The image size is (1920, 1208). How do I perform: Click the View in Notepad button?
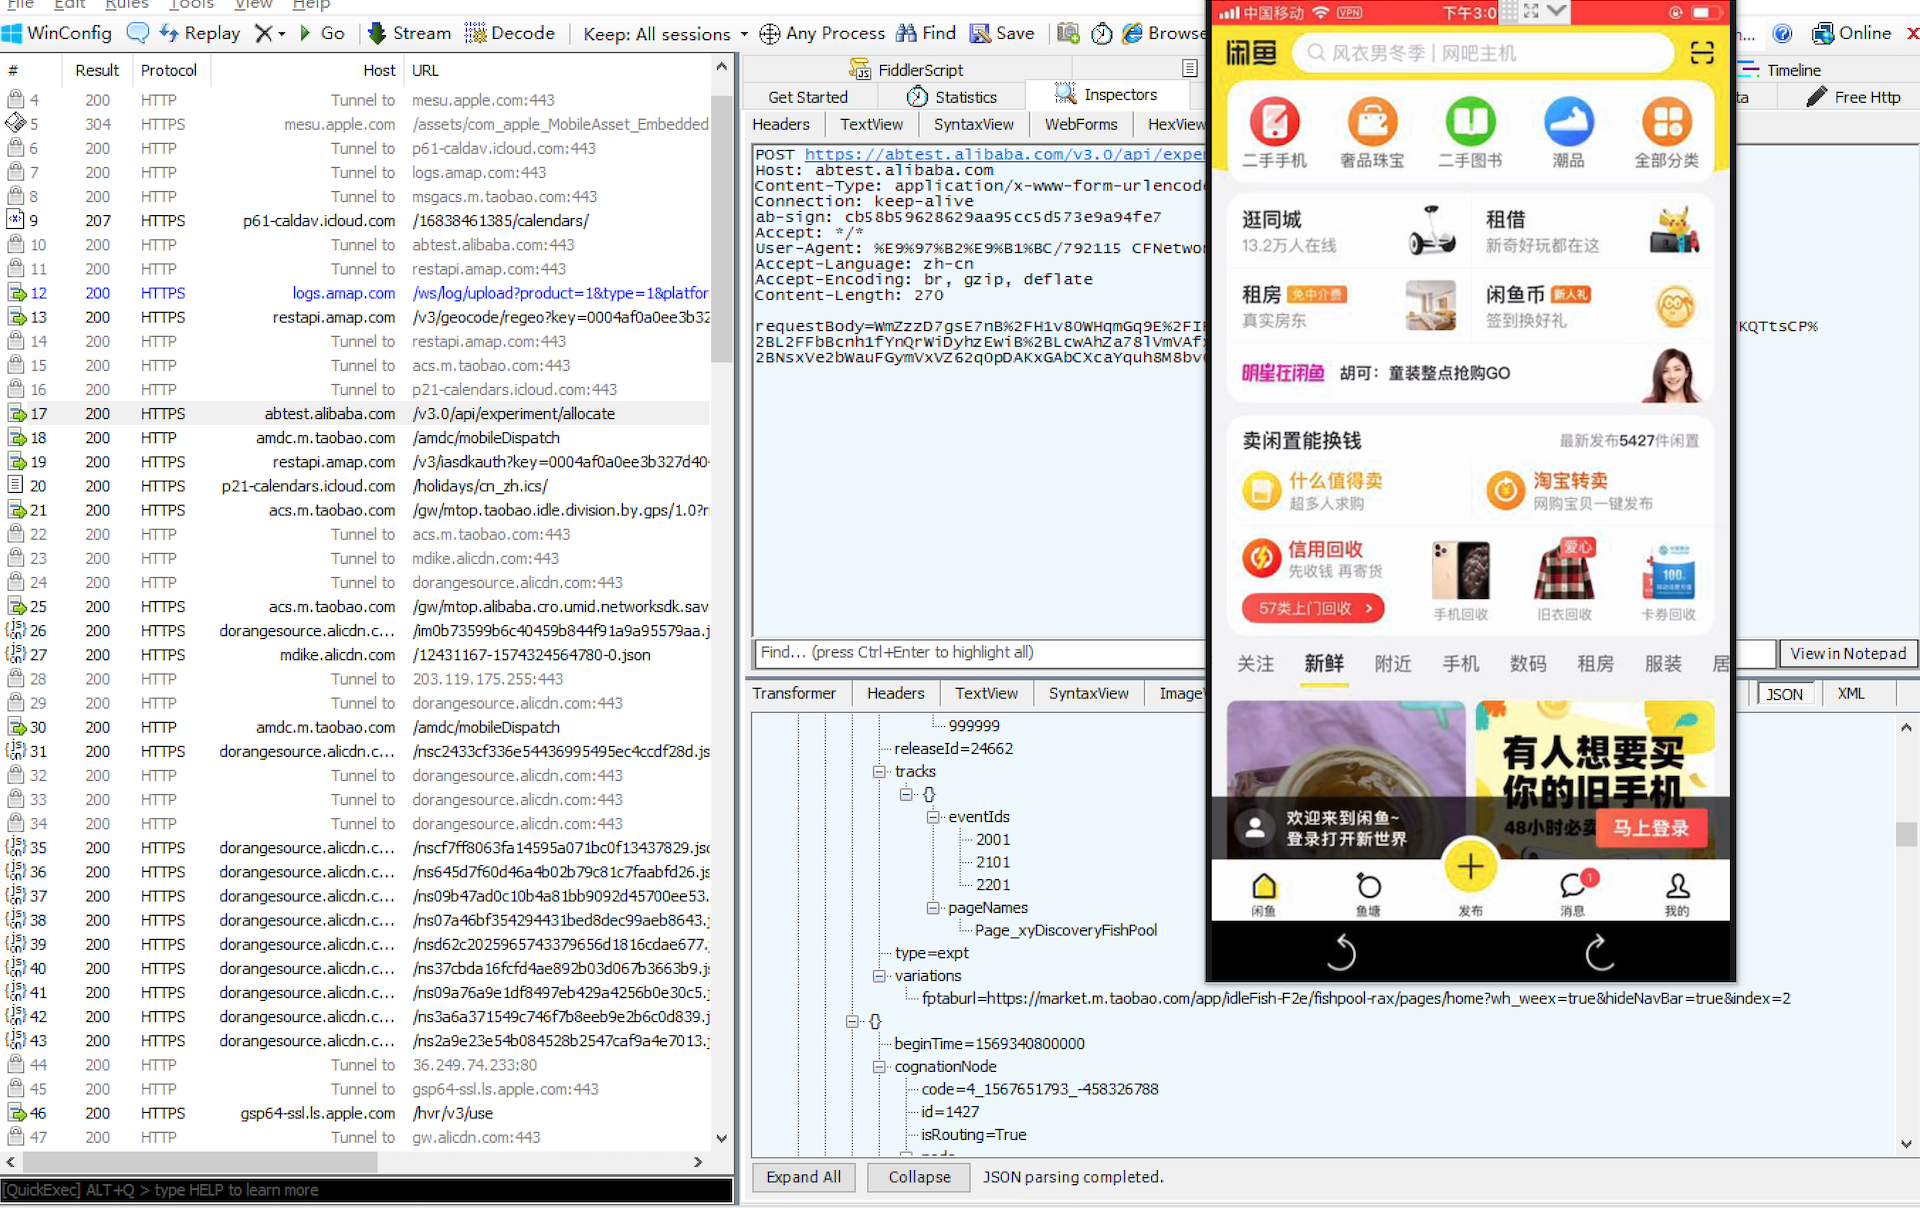coord(1848,653)
